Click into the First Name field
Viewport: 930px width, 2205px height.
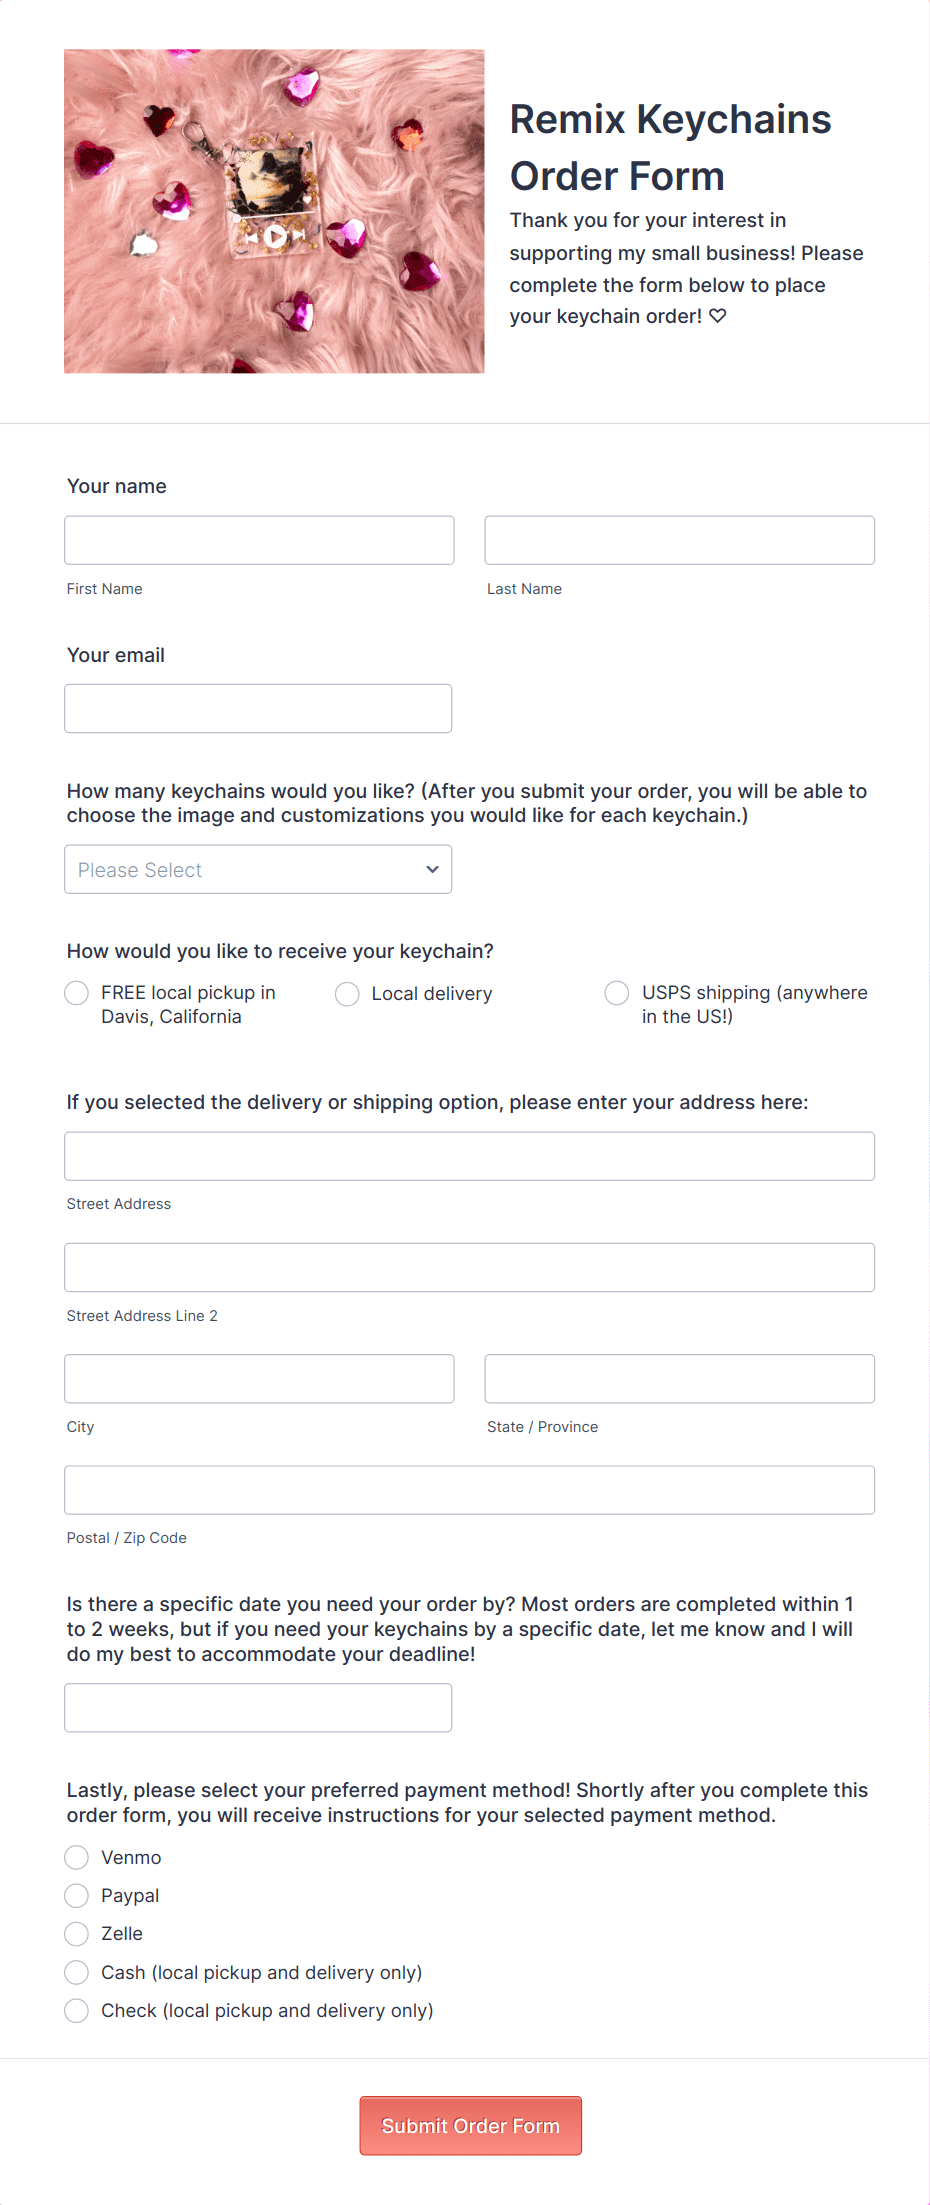click(258, 539)
